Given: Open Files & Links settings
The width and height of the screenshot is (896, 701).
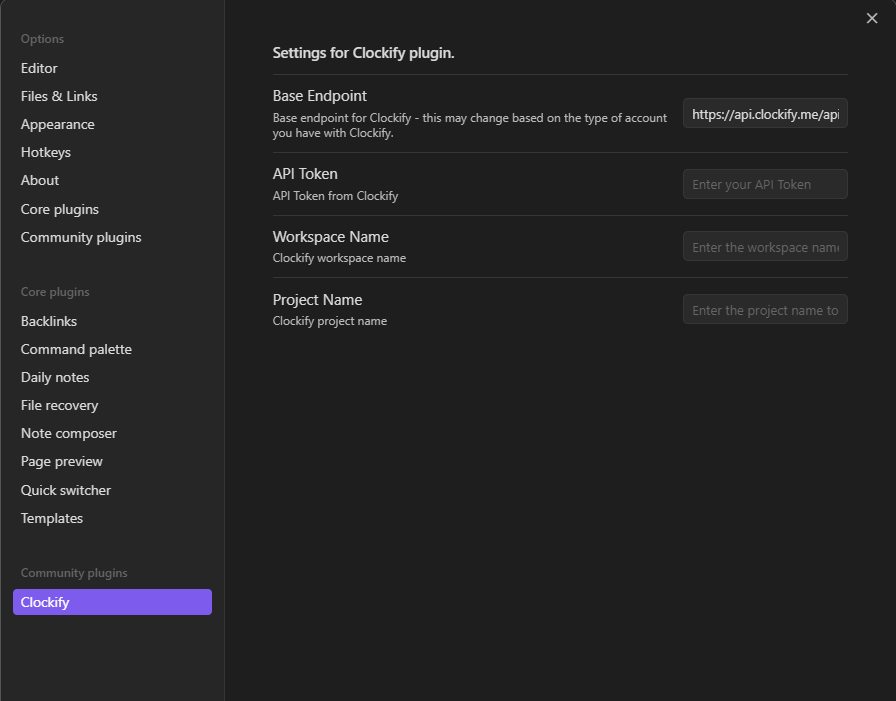Looking at the screenshot, I should click(59, 96).
